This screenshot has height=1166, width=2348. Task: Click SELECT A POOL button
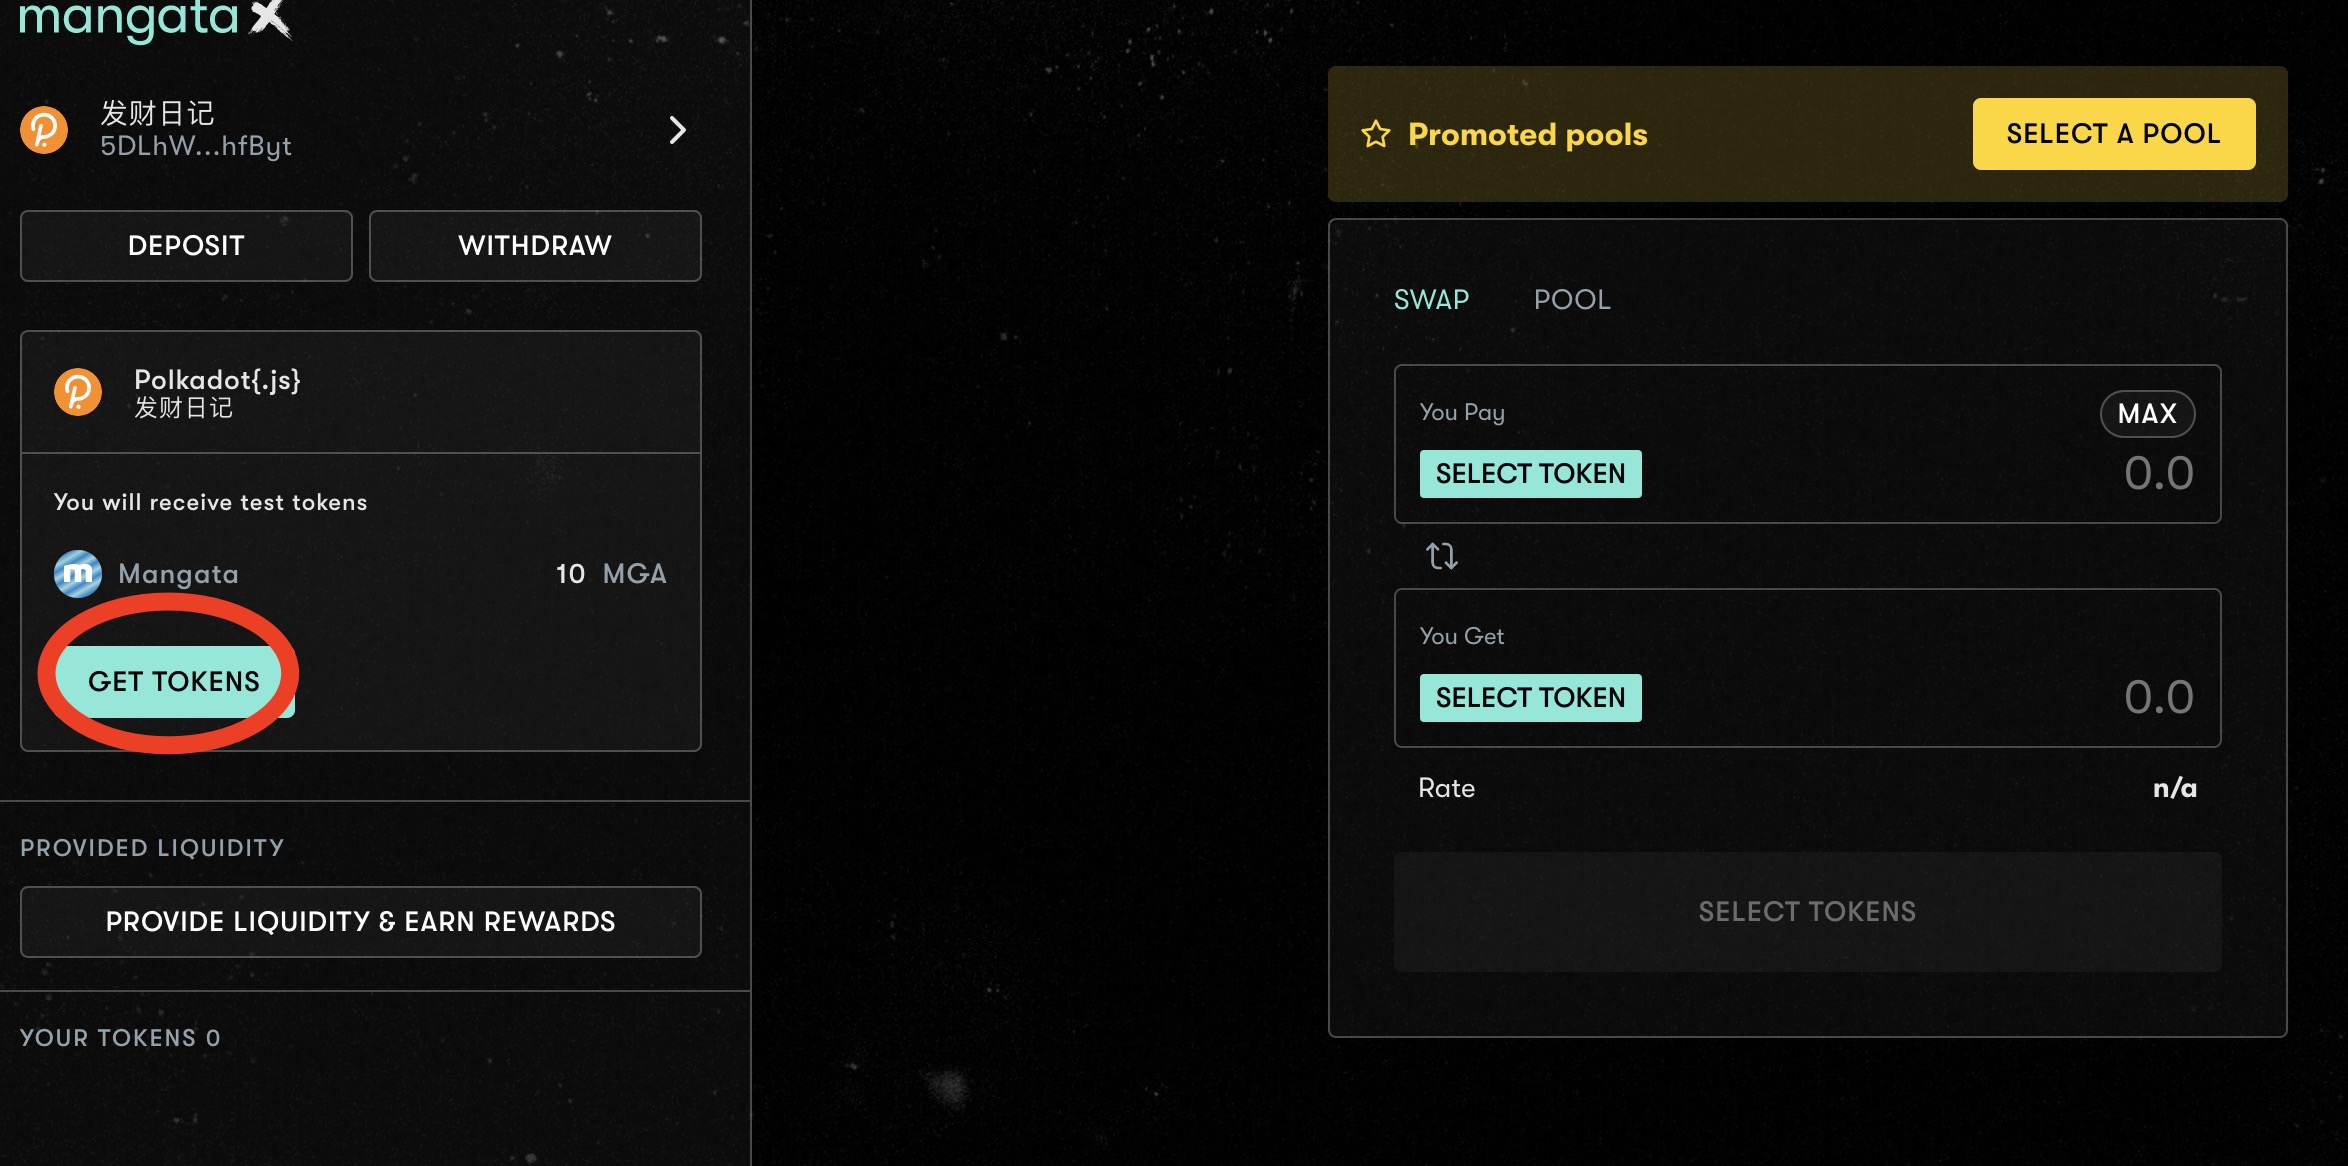(2113, 134)
